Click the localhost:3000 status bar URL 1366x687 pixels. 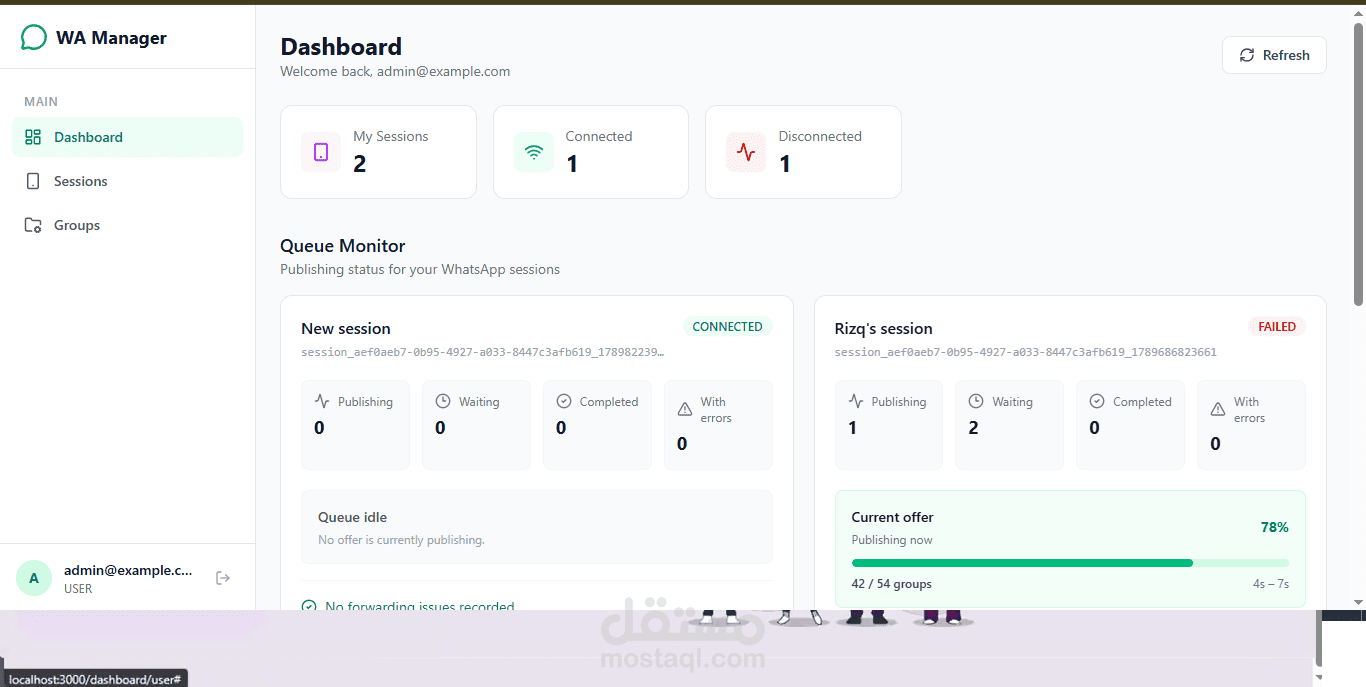point(94,679)
